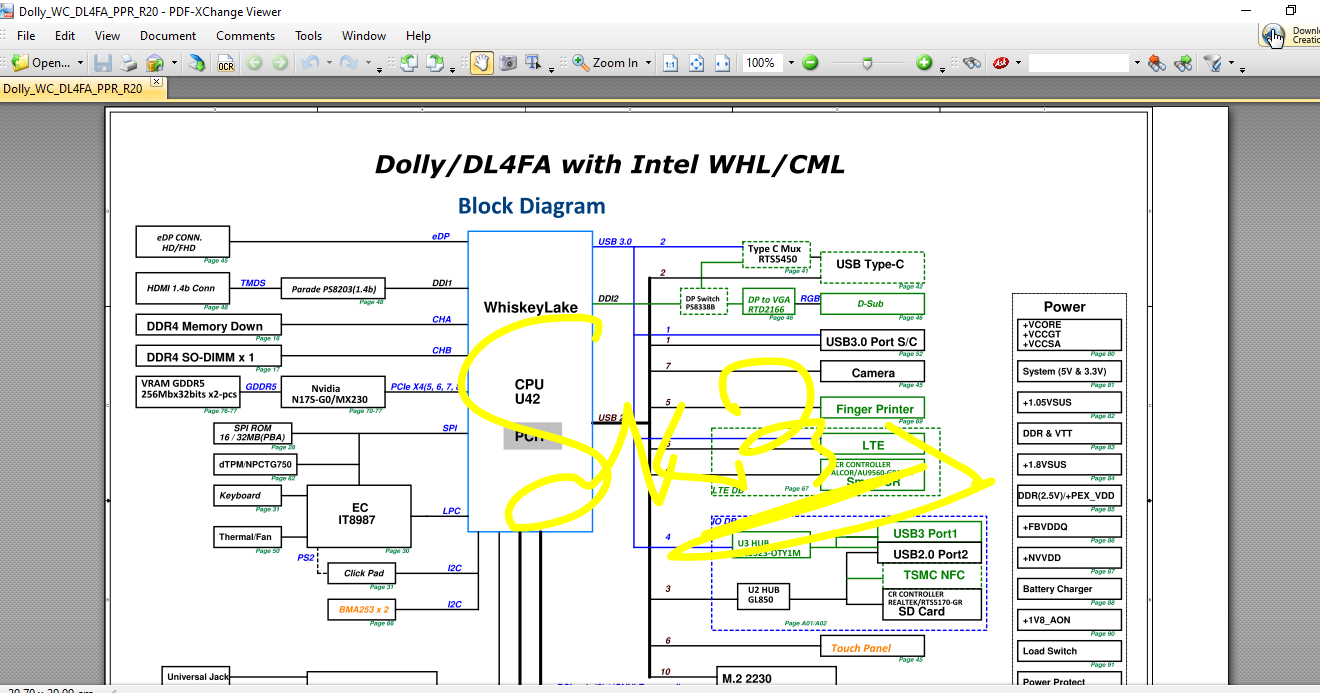
Task: Click the Download Creation button at top right
Action: click(1289, 35)
